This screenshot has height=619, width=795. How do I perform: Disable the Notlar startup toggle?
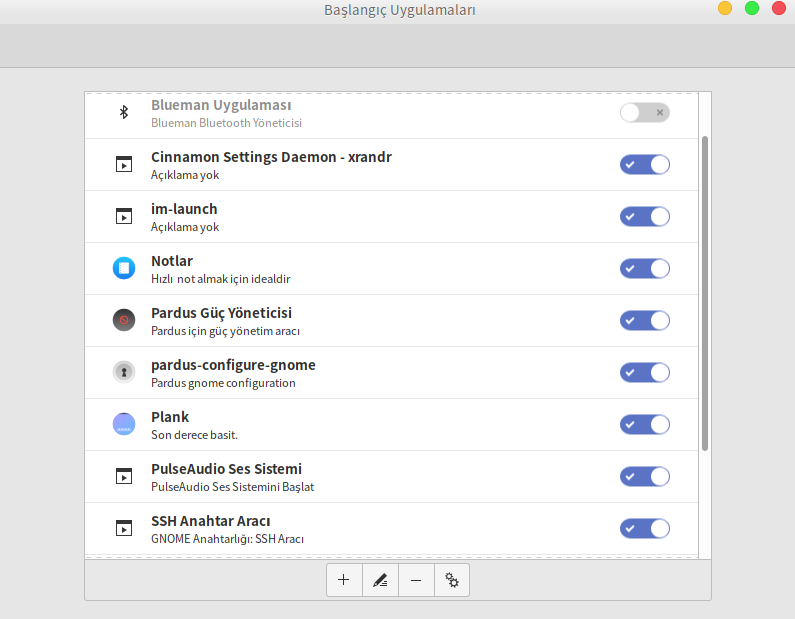(x=644, y=268)
